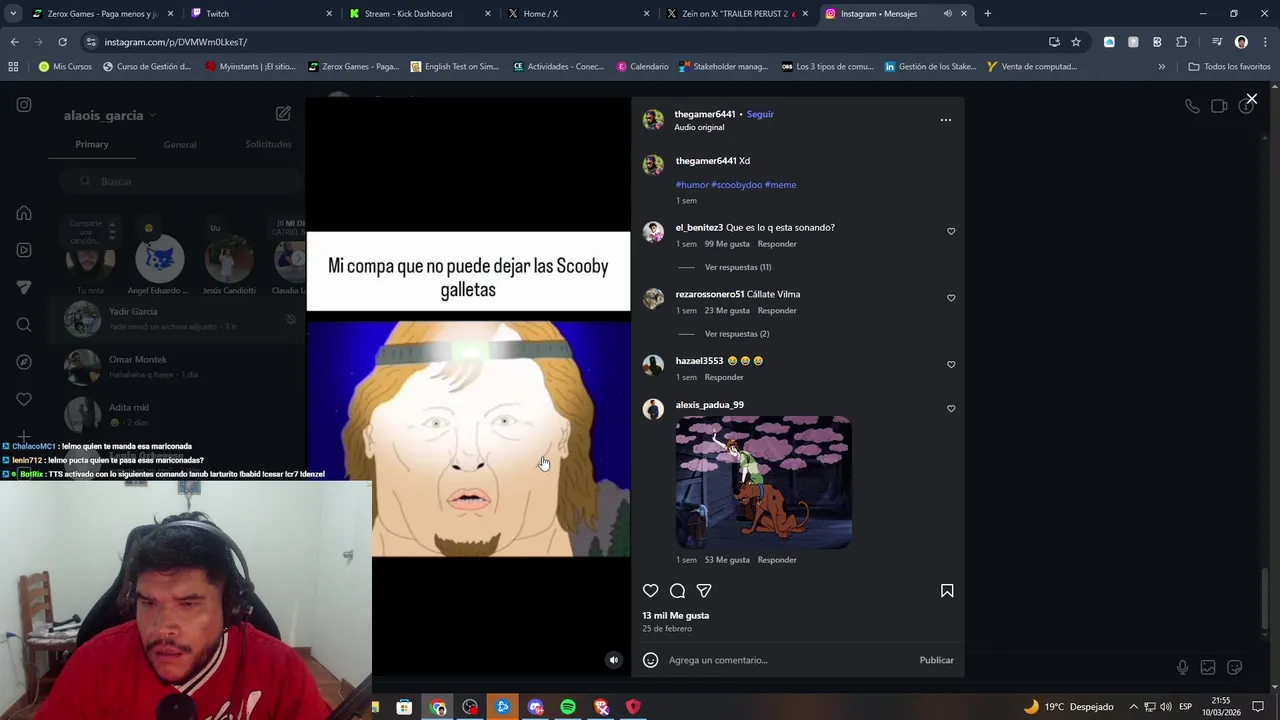Open Notifications heart in the sidebar
This screenshot has height=720, width=1280.
(x=24, y=399)
